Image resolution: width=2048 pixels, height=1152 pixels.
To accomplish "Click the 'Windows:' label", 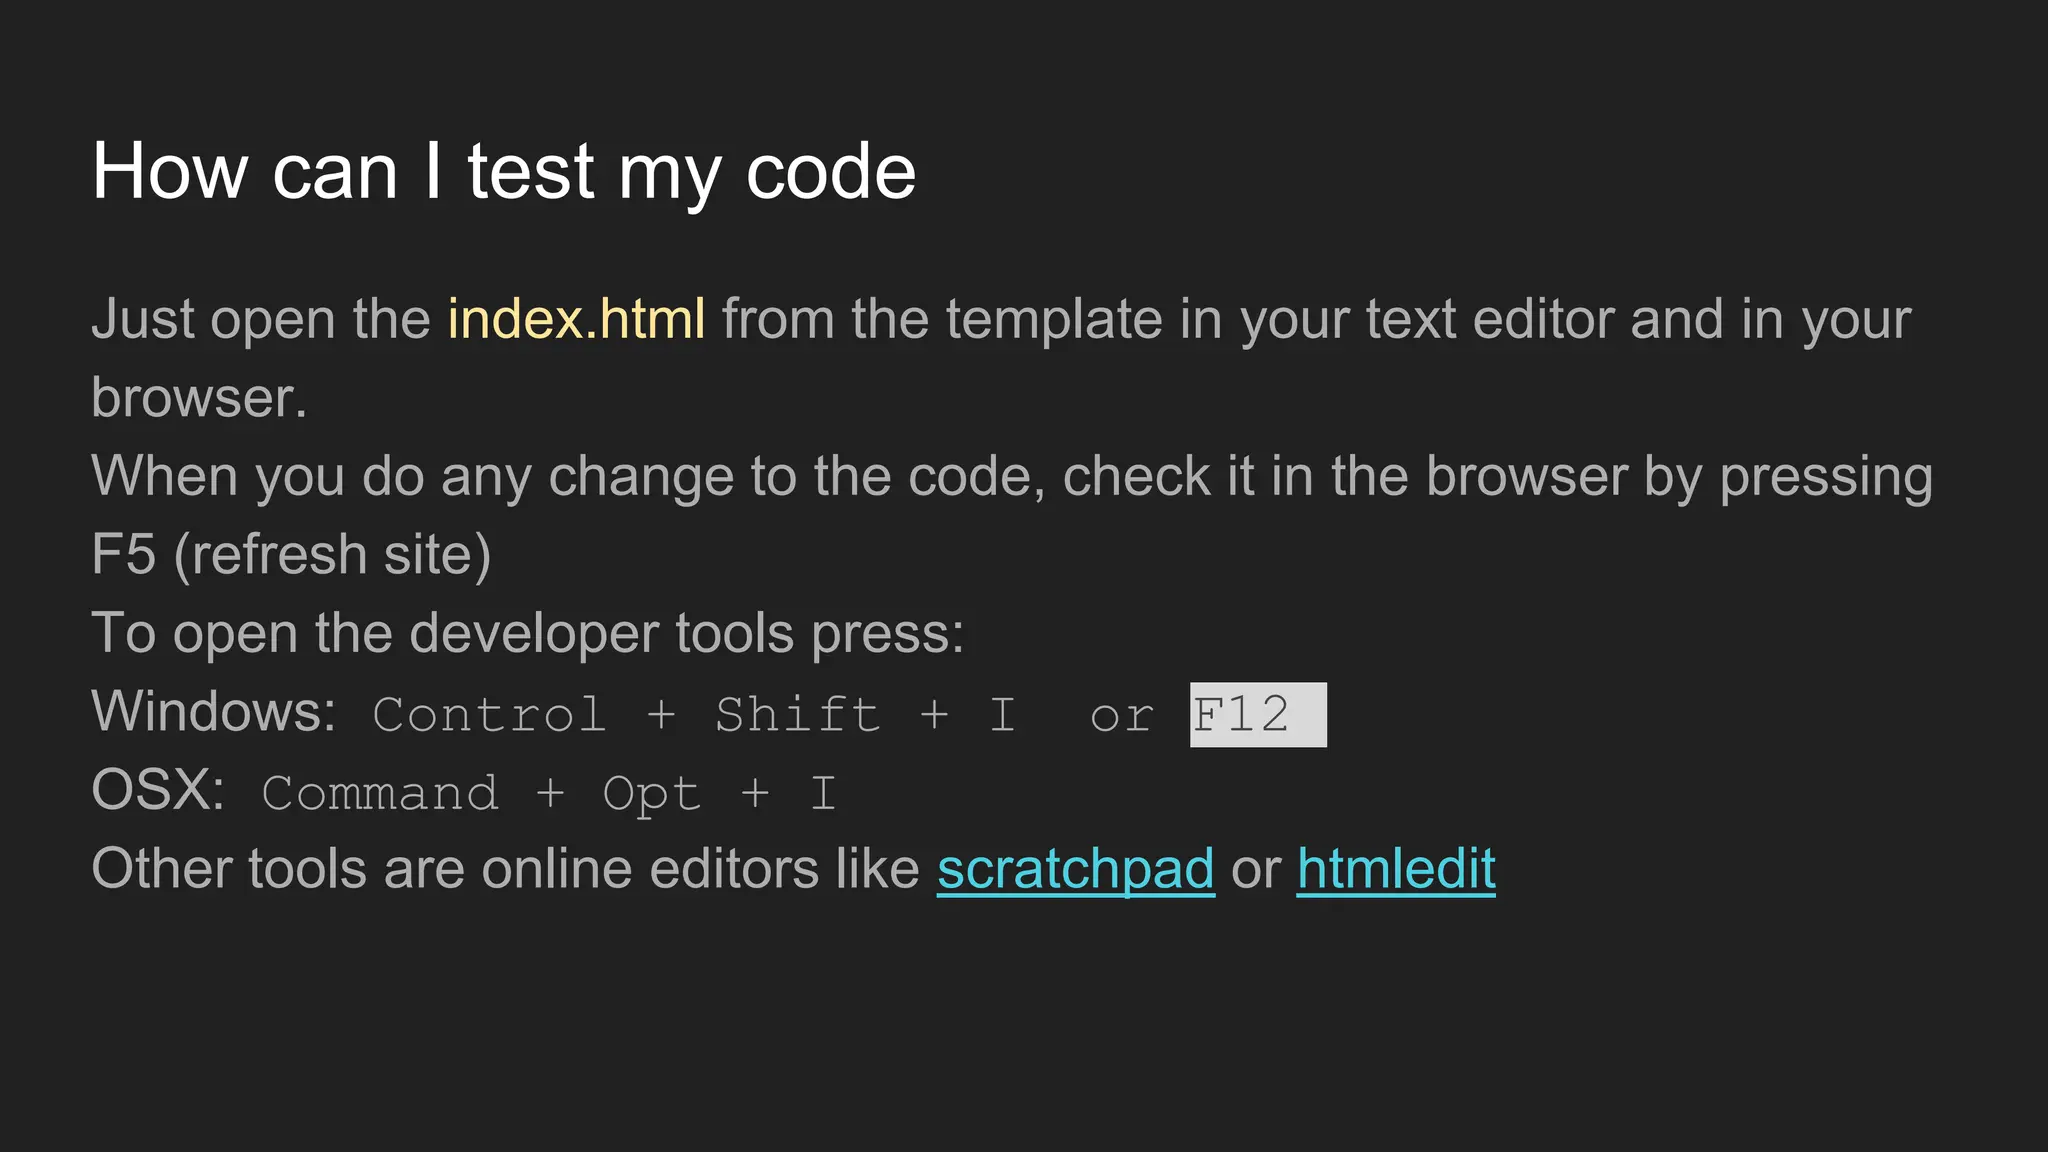I will click(213, 711).
